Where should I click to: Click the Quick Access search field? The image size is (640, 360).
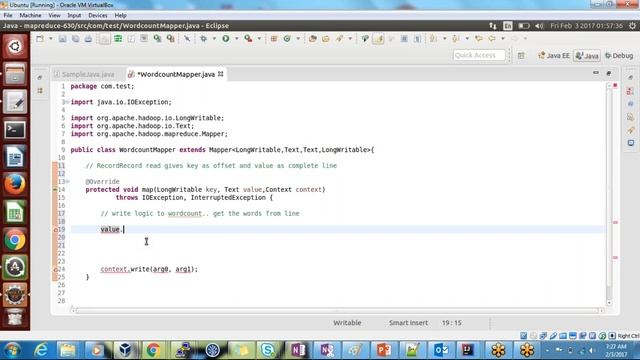[x=479, y=55]
